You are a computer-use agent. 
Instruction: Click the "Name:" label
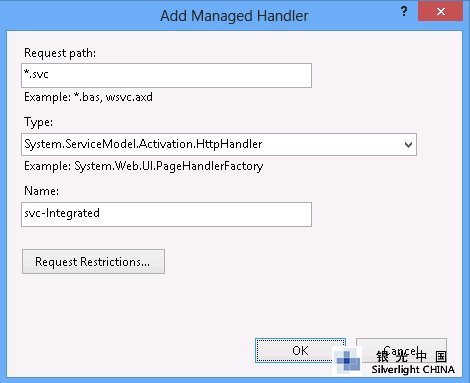tap(41, 191)
